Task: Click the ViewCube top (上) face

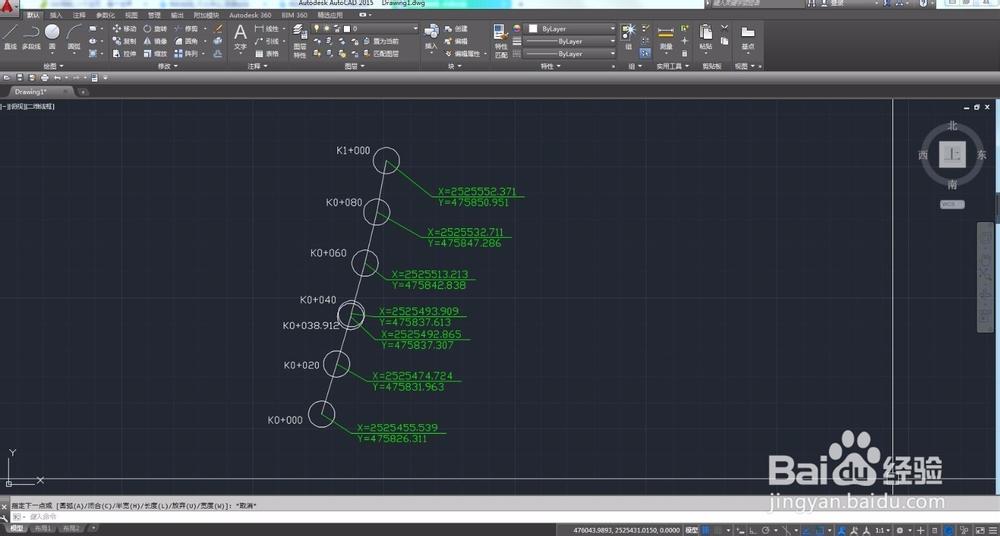Action: [x=952, y=154]
